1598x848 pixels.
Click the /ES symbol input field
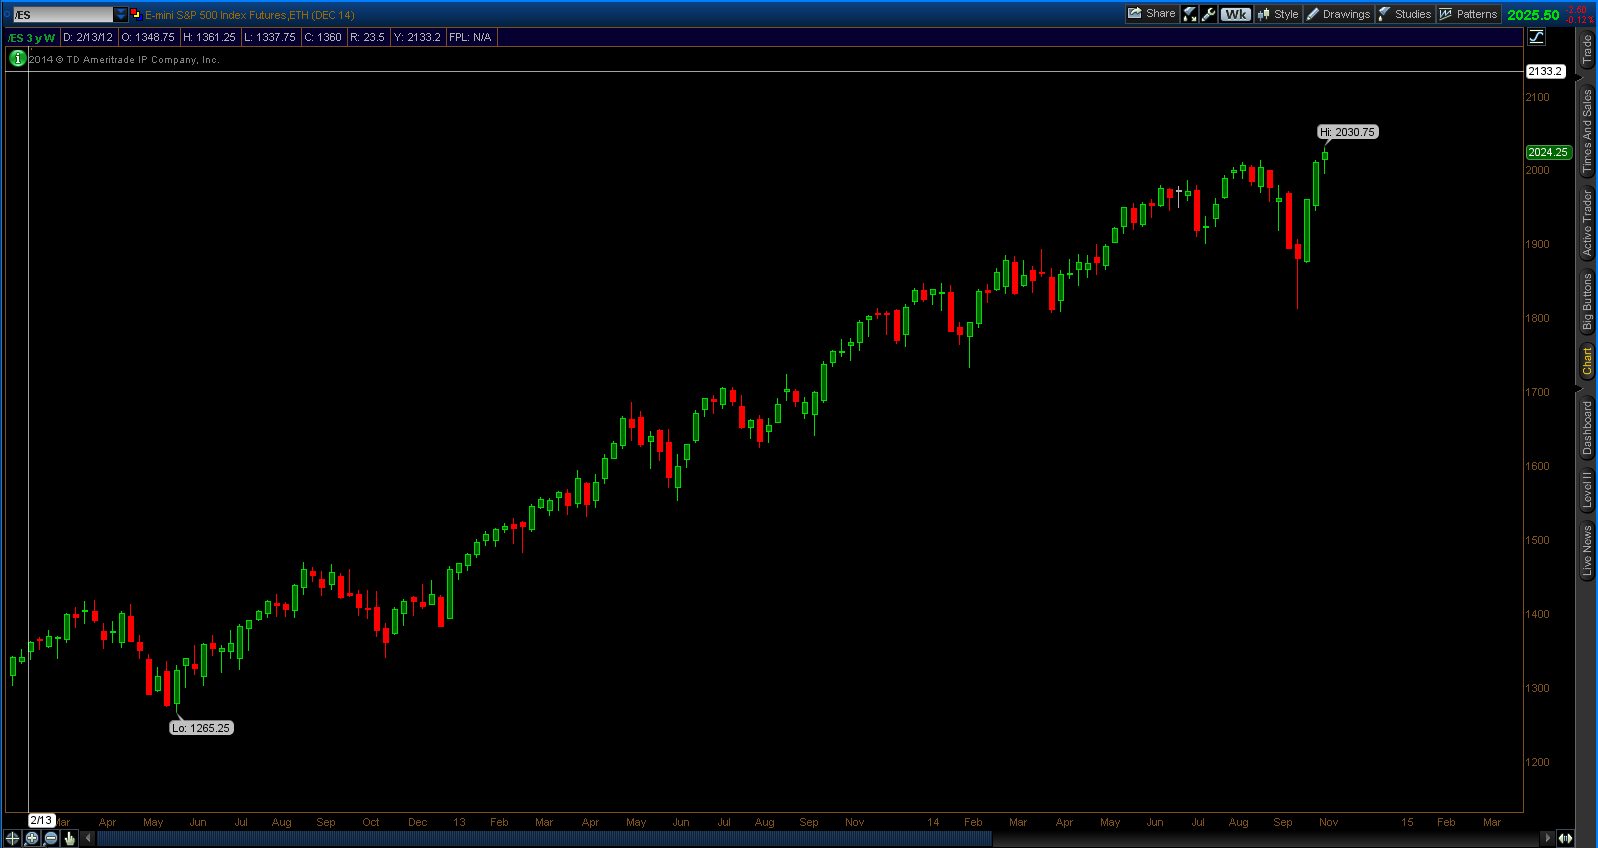[x=63, y=15]
